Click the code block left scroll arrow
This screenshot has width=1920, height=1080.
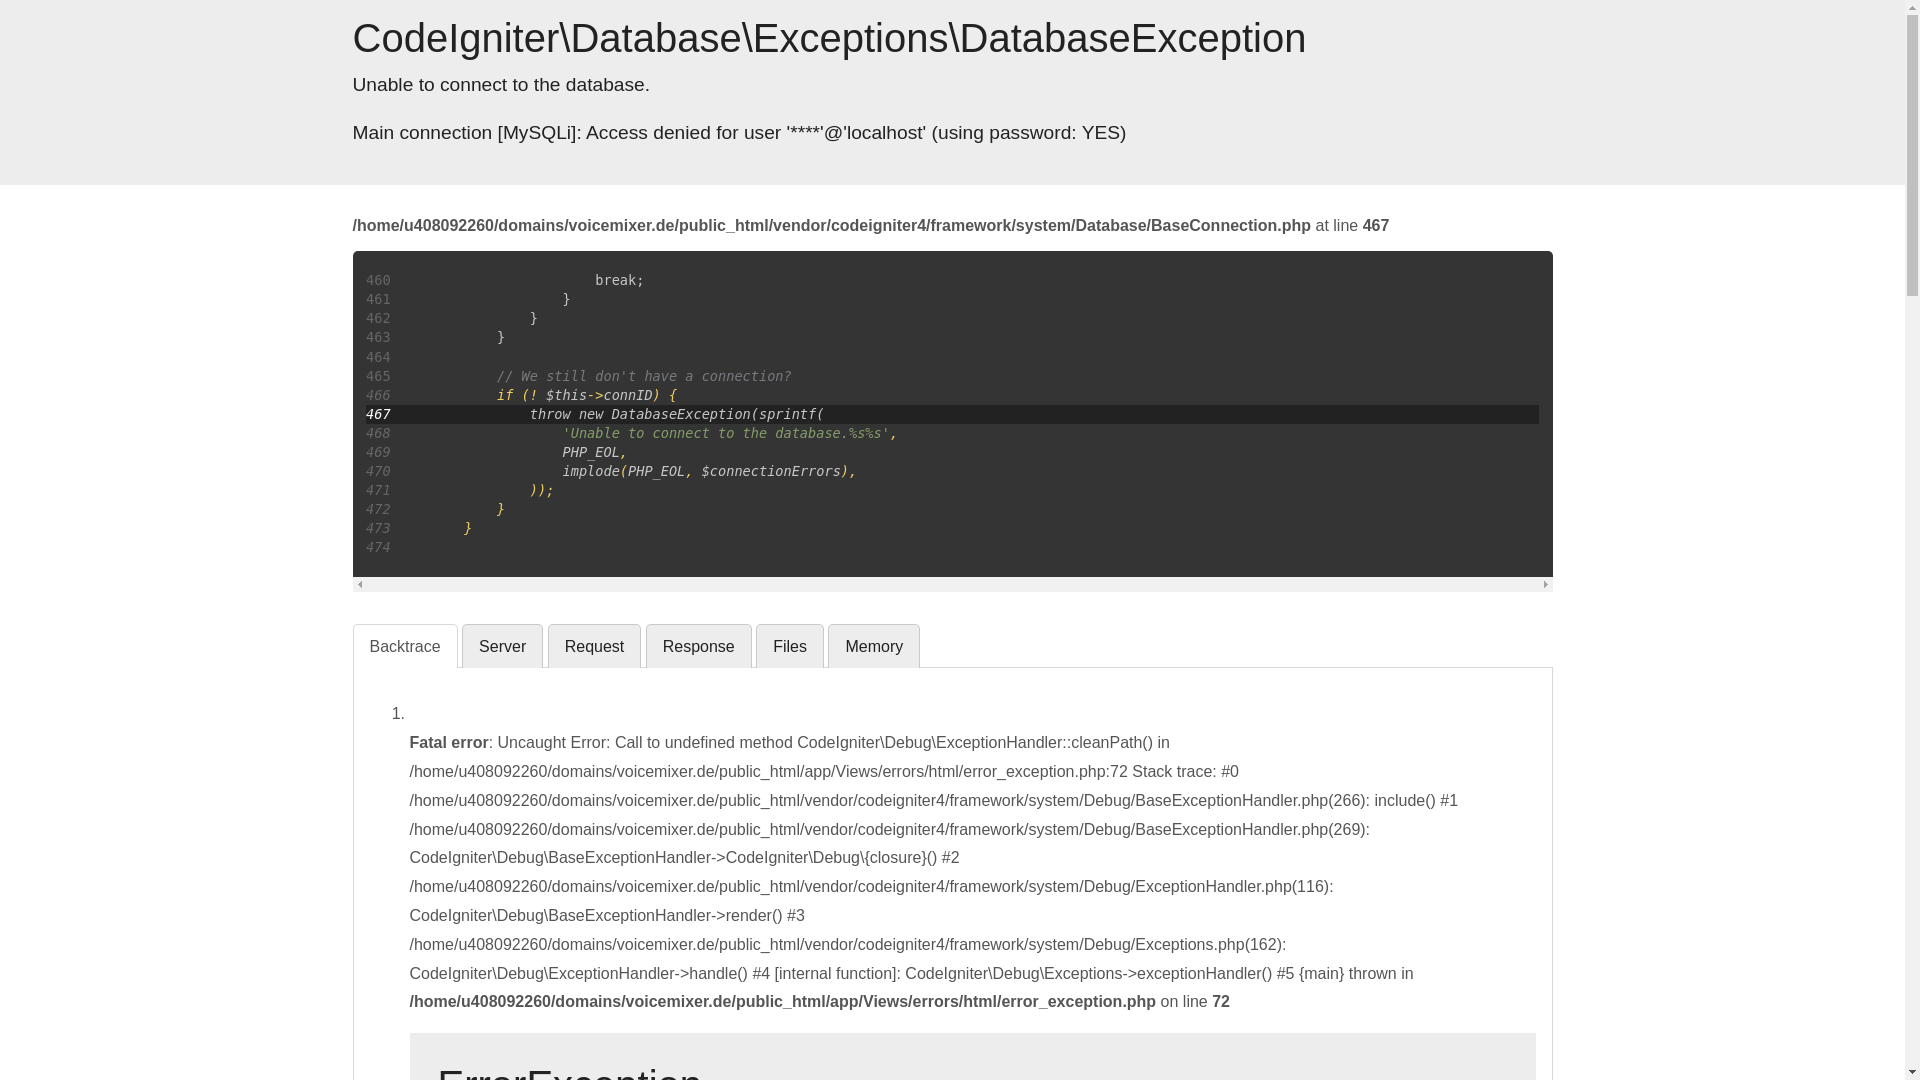360,585
